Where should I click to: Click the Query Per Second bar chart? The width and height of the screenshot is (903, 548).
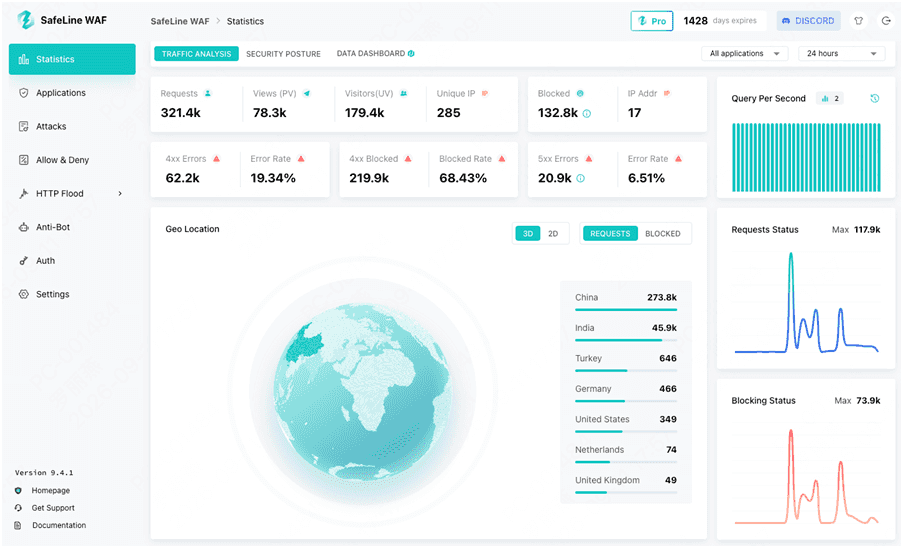(x=806, y=157)
